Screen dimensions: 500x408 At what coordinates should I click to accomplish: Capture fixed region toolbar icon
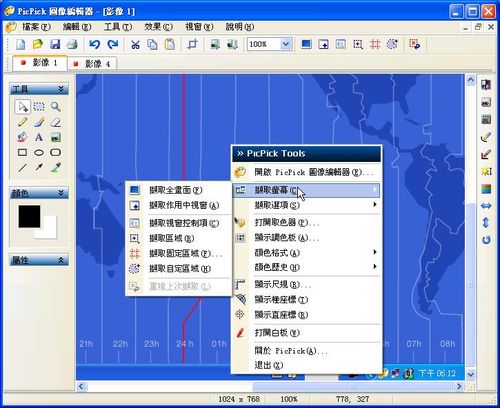tap(375, 44)
